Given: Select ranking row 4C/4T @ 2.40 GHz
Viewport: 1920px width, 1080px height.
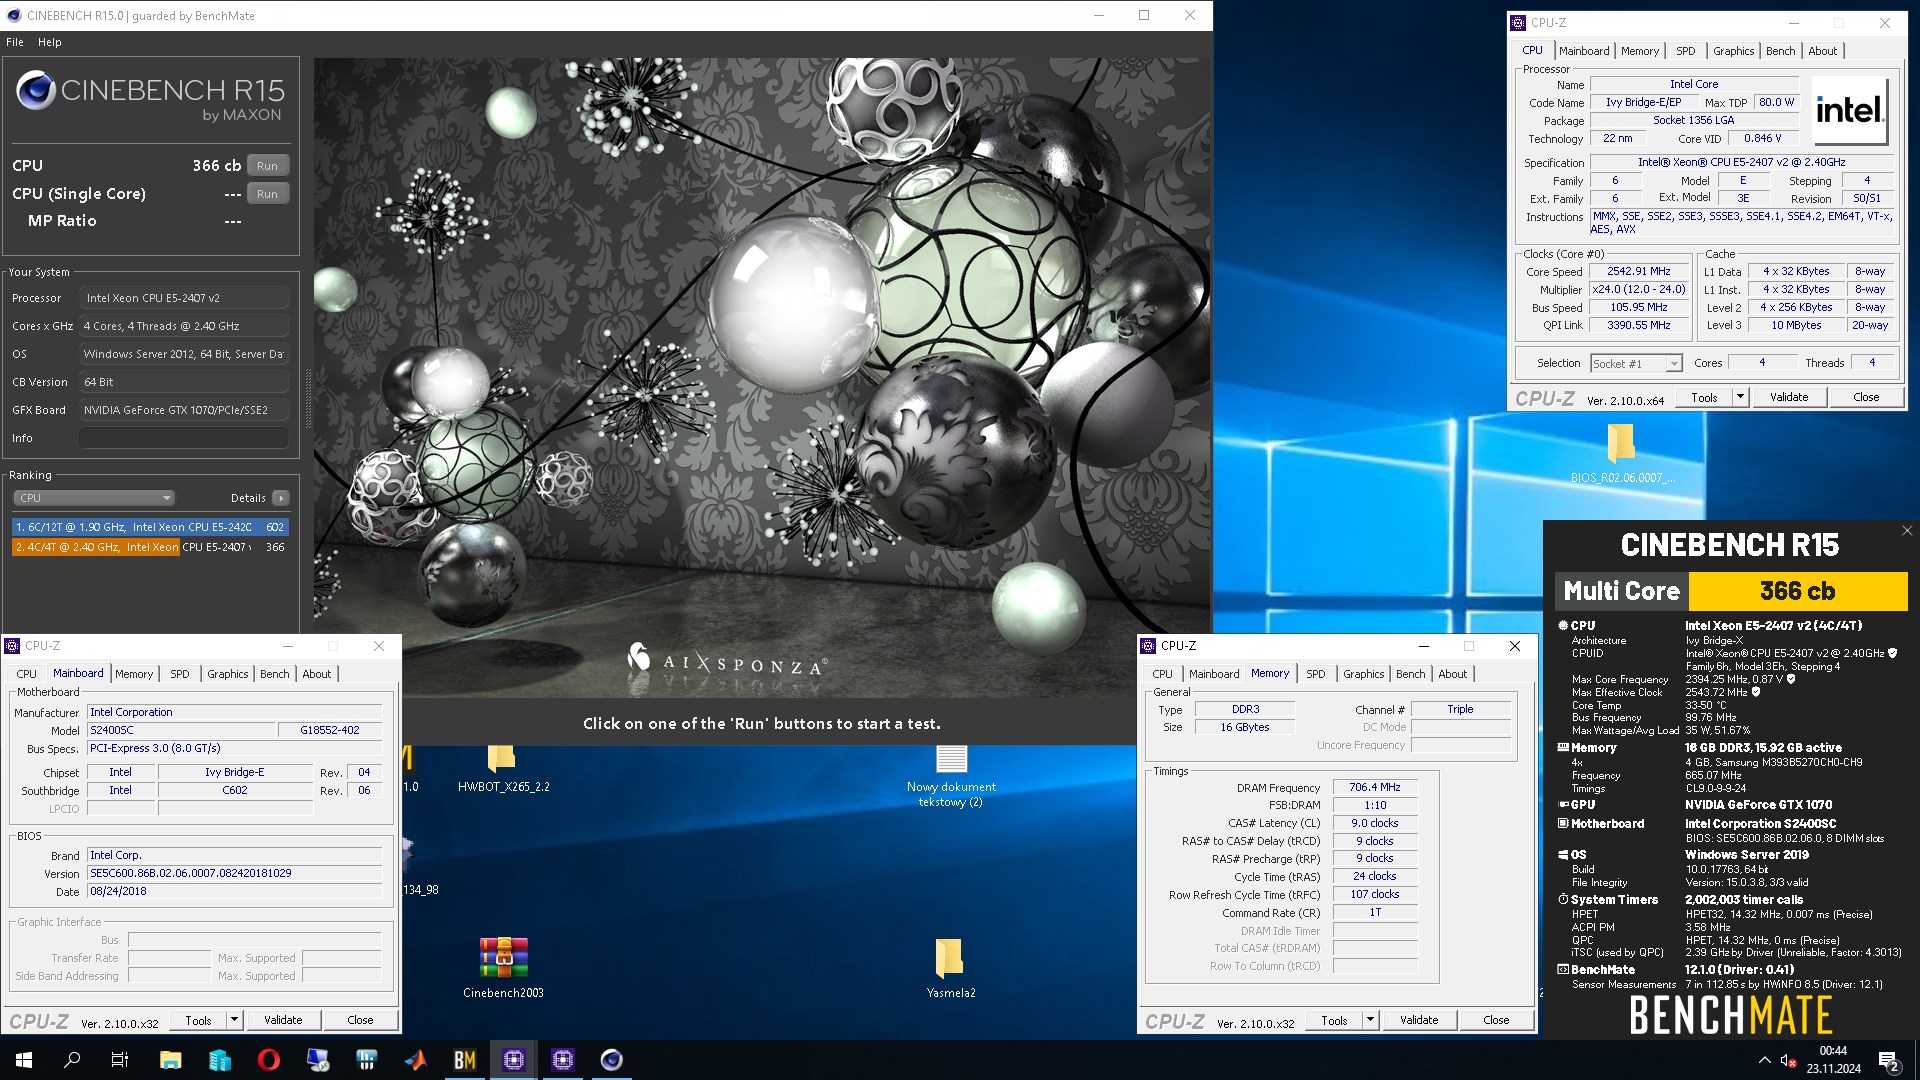Looking at the screenshot, I should (x=150, y=547).
